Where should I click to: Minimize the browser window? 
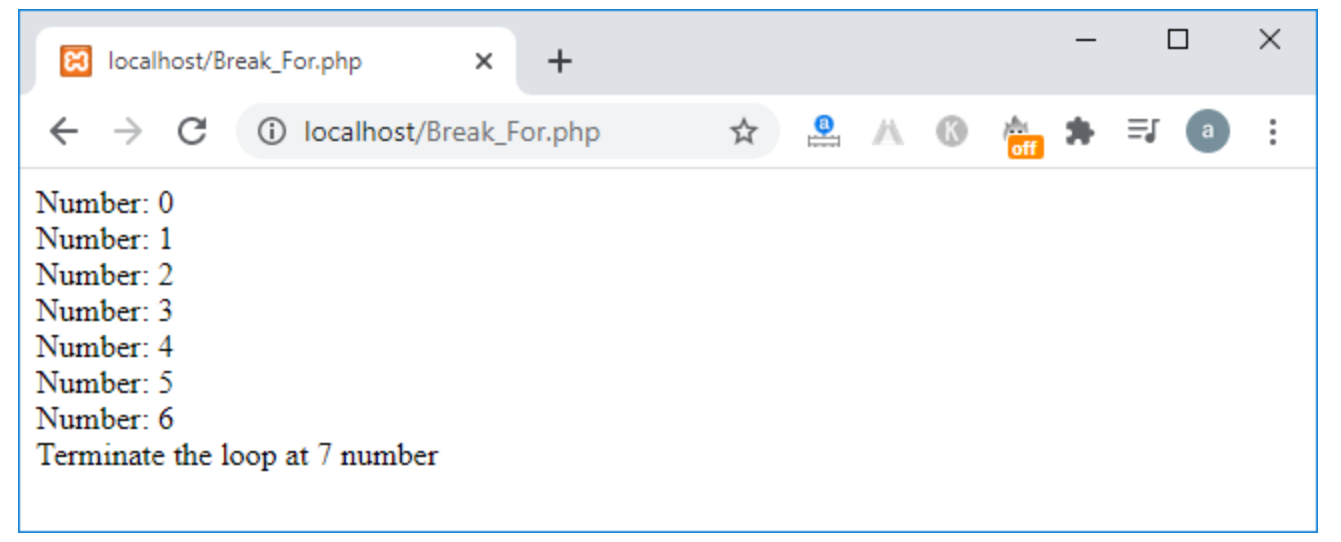(x=1086, y=40)
